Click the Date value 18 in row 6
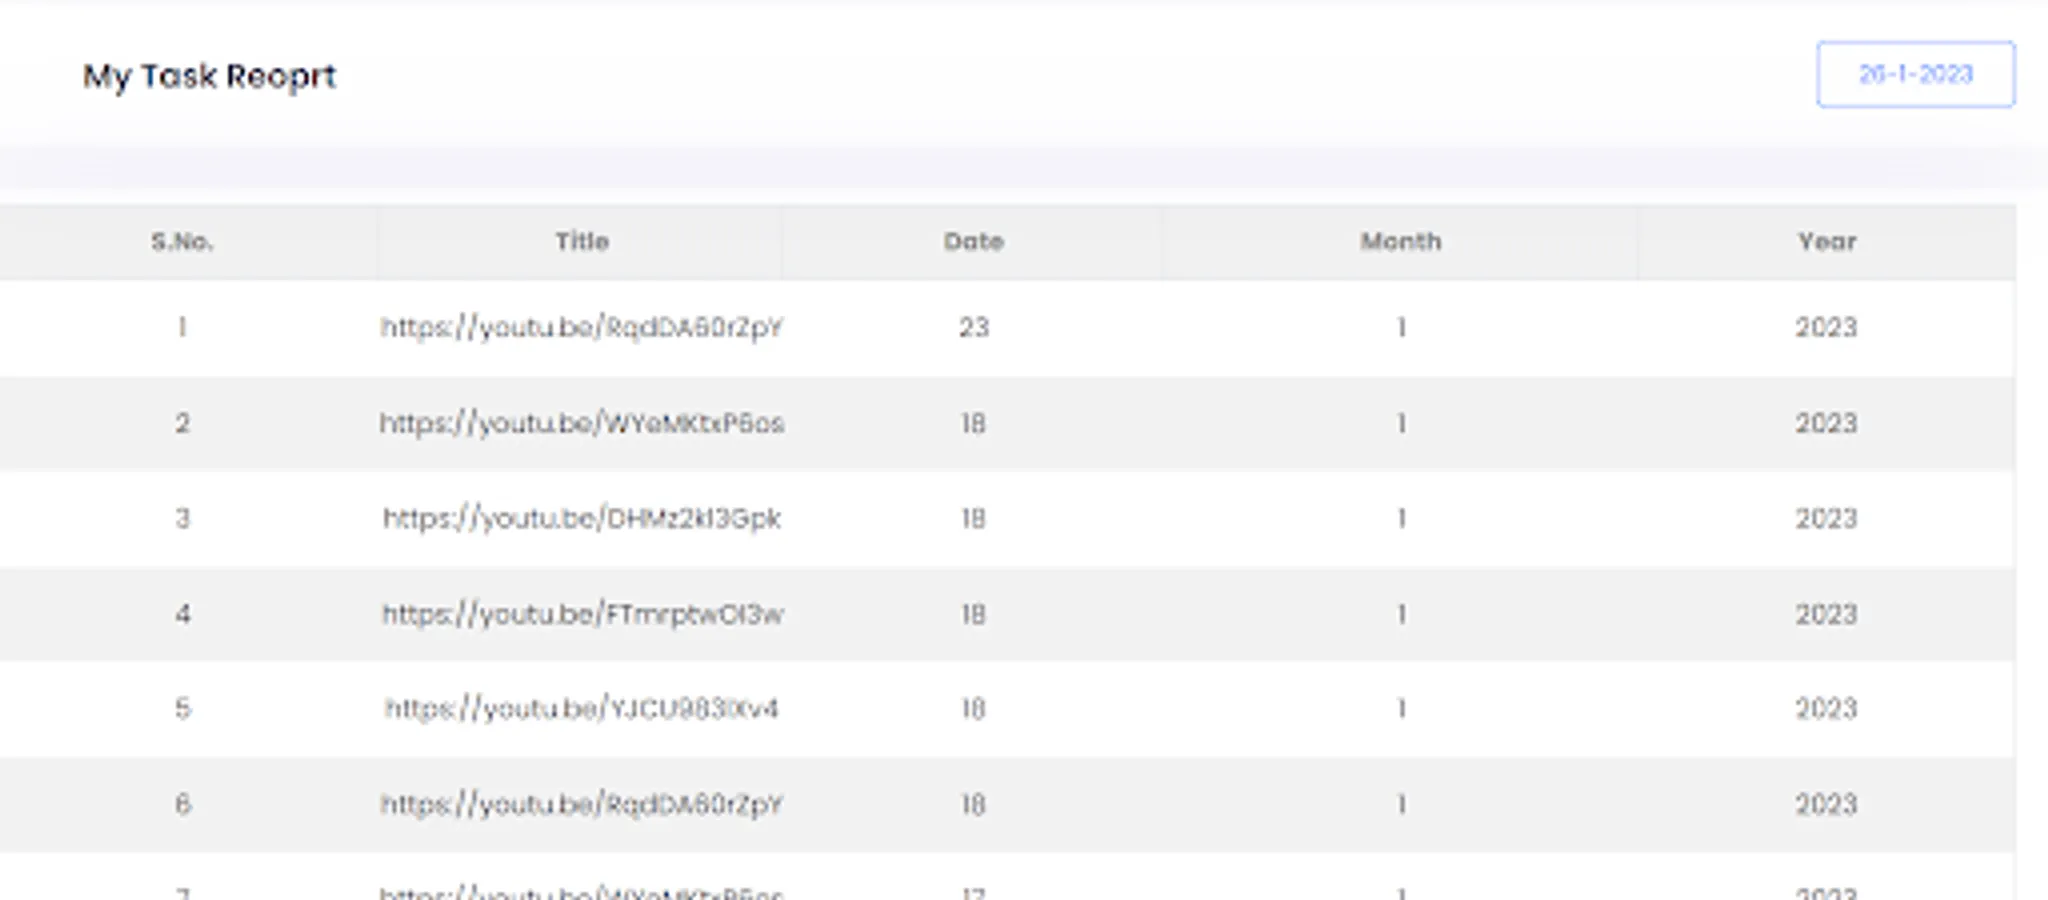The width and height of the screenshot is (2048, 900). click(974, 804)
